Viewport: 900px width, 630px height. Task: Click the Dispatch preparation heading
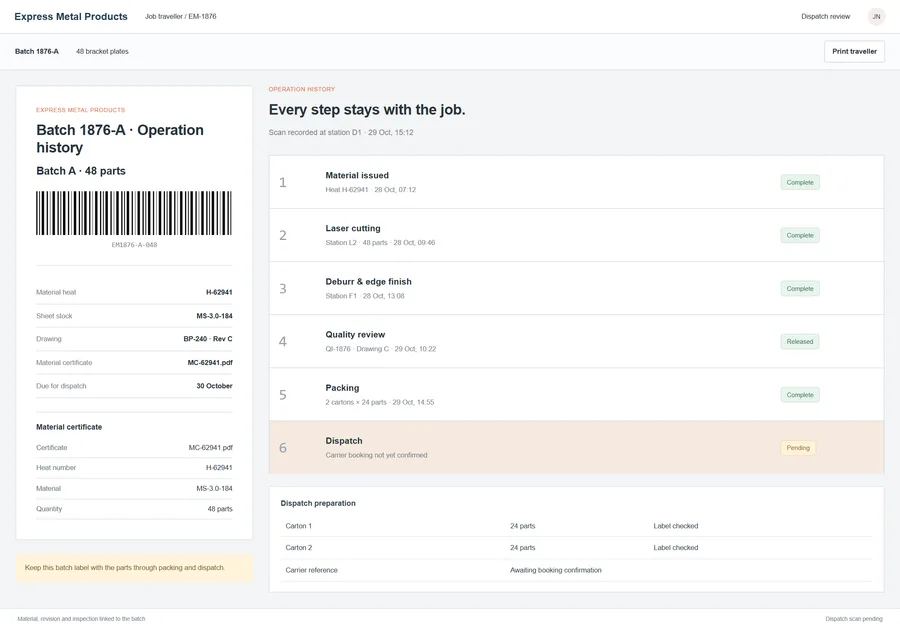(x=318, y=503)
